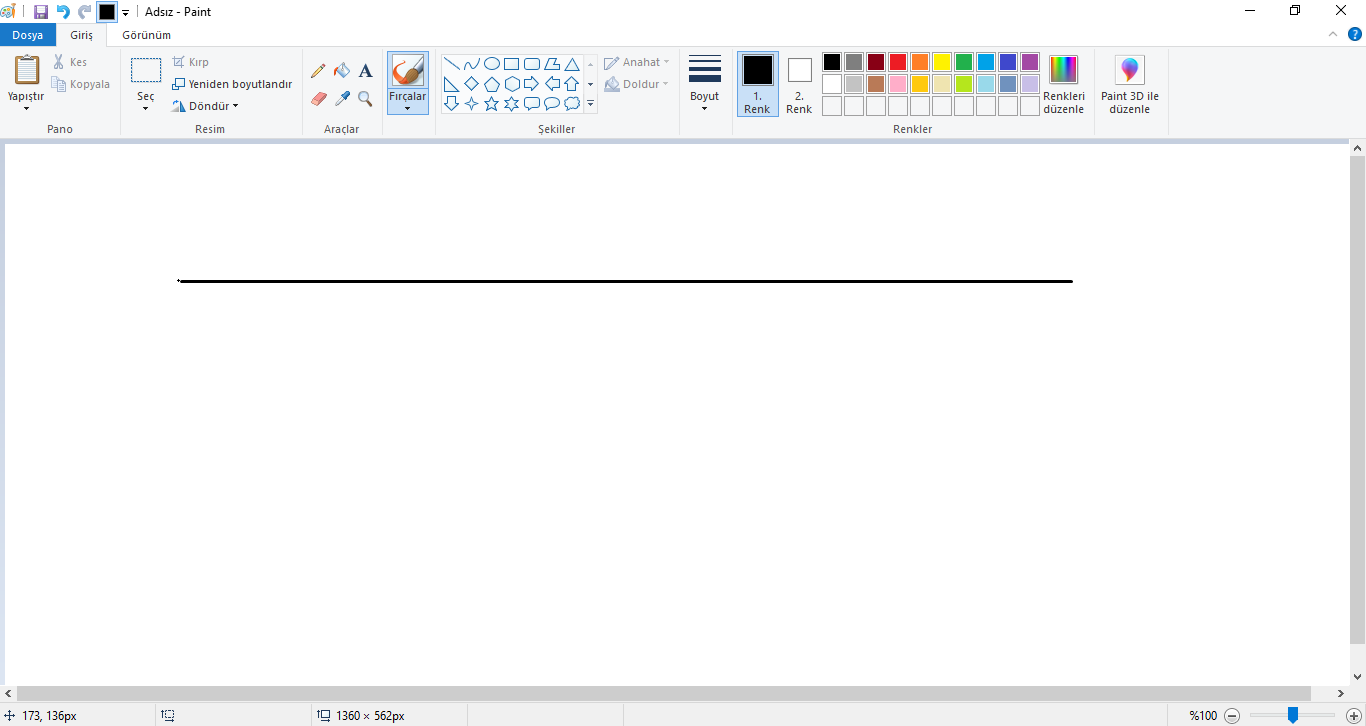Click the horizontal scrollbar right arrow

[x=1342, y=693]
